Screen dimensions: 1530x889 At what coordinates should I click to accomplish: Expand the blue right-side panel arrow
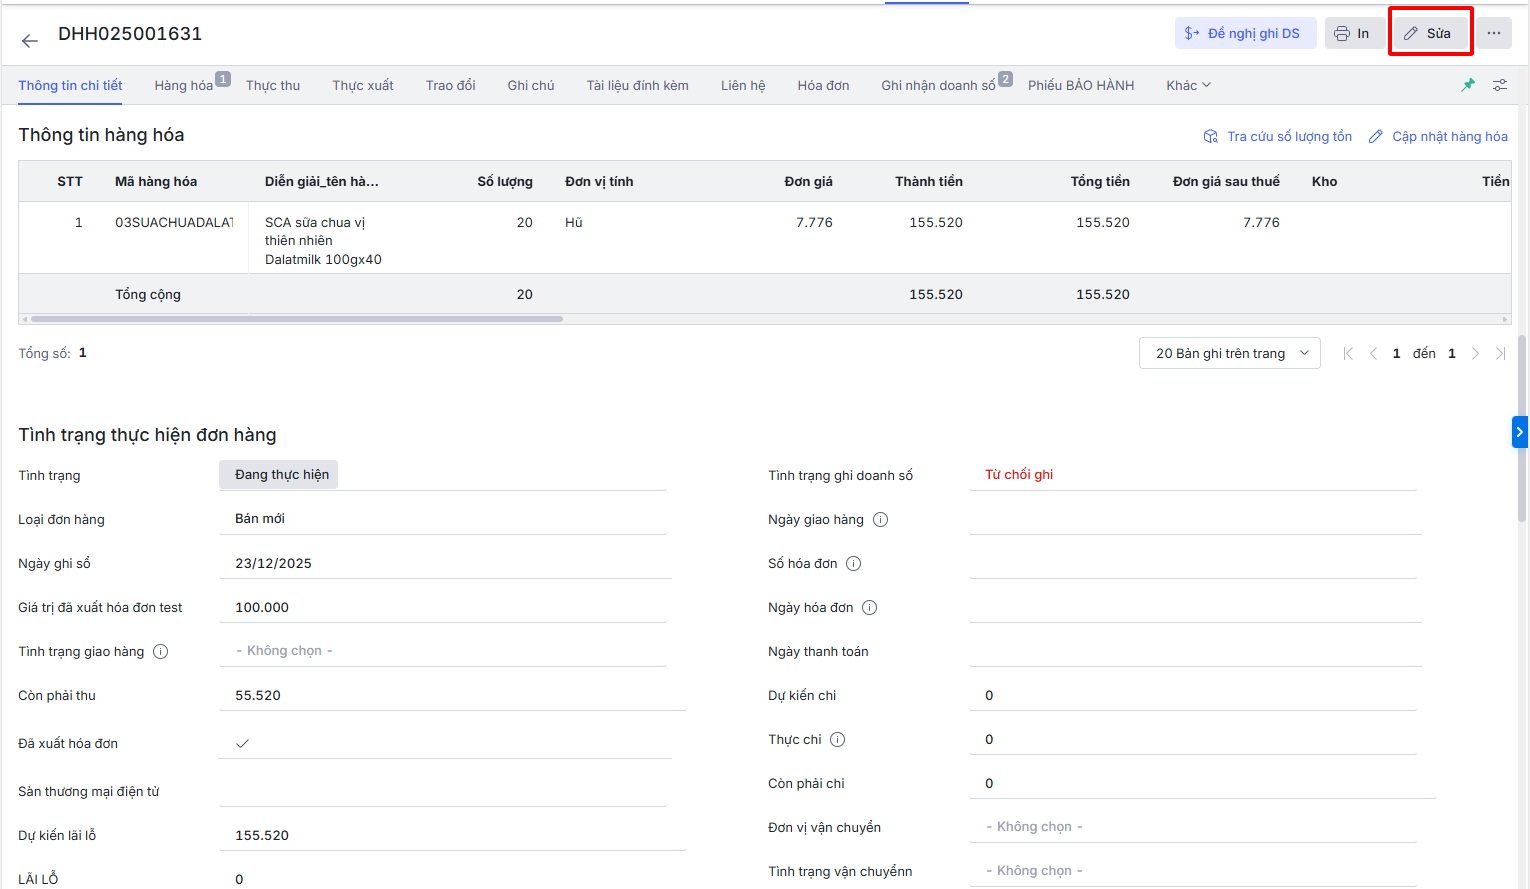click(x=1519, y=432)
